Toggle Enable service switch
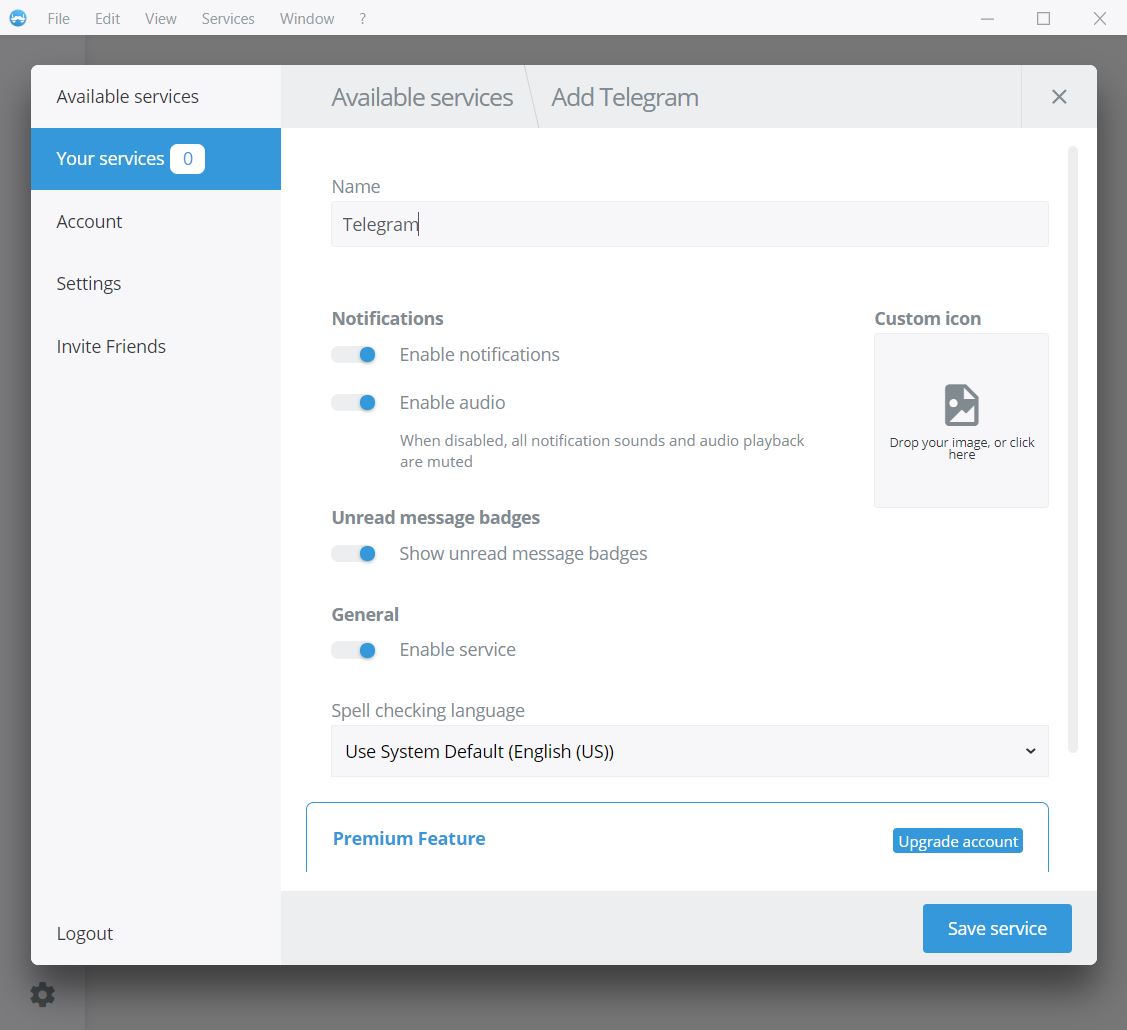Image resolution: width=1127 pixels, height=1030 pixels. [x=354, y=650]
